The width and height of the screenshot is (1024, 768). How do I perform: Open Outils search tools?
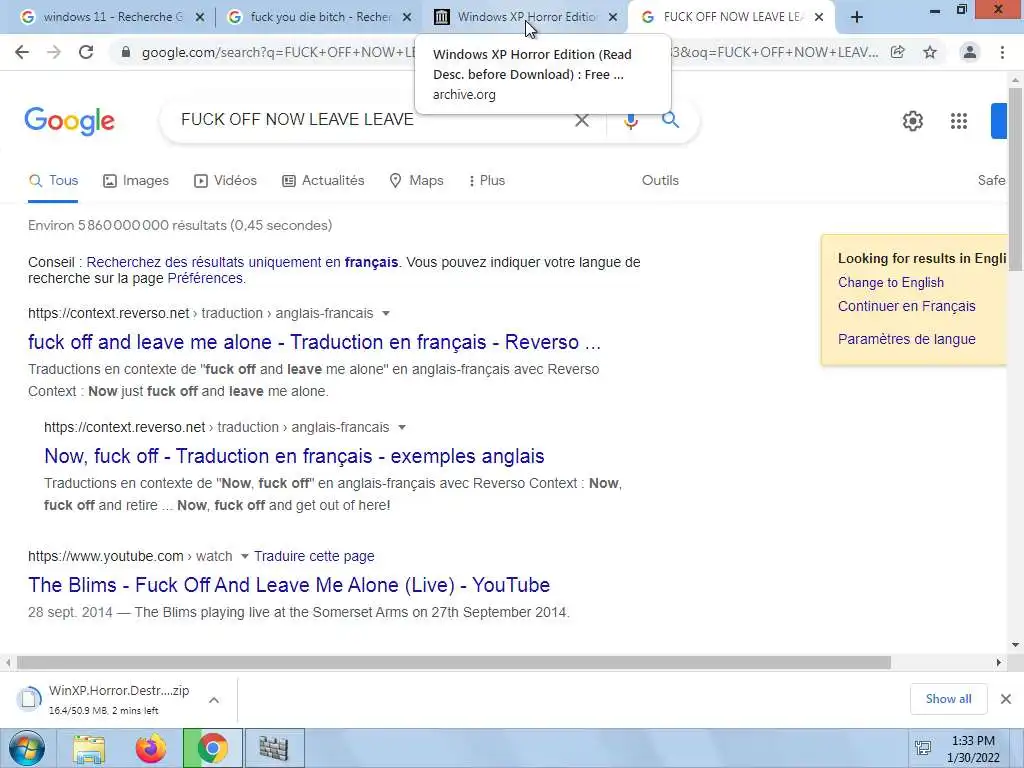pyautogui.click(x=660, y=181)
